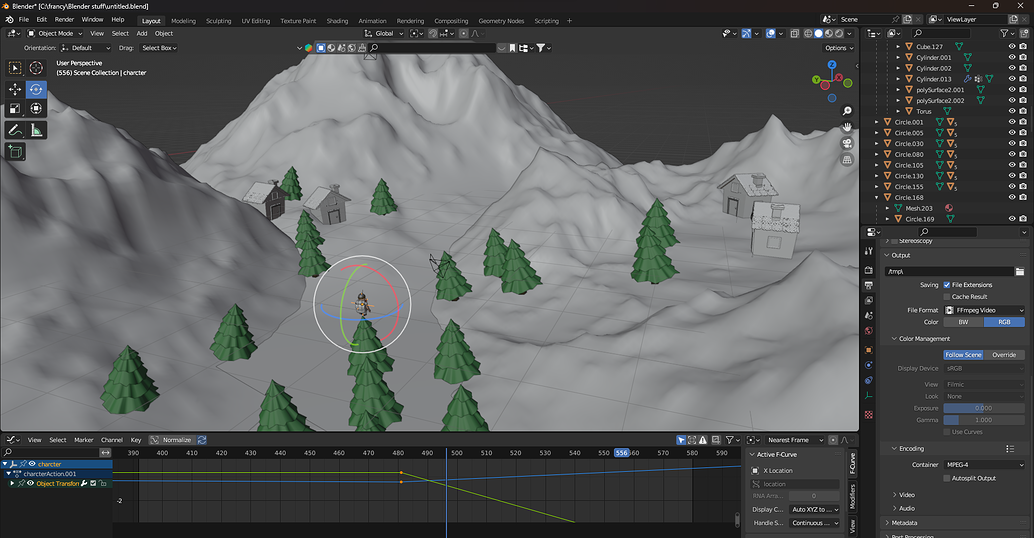Switch to the Shading workspace tab
This screenshot has height=538, width=1034.
click(x=337, y=21)
